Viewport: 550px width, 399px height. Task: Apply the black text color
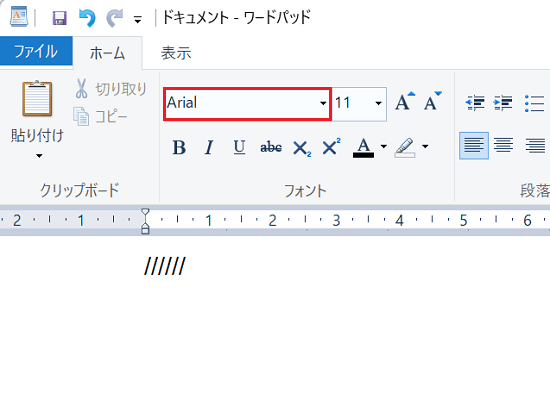pyautogui.click(x=363, y=147)
